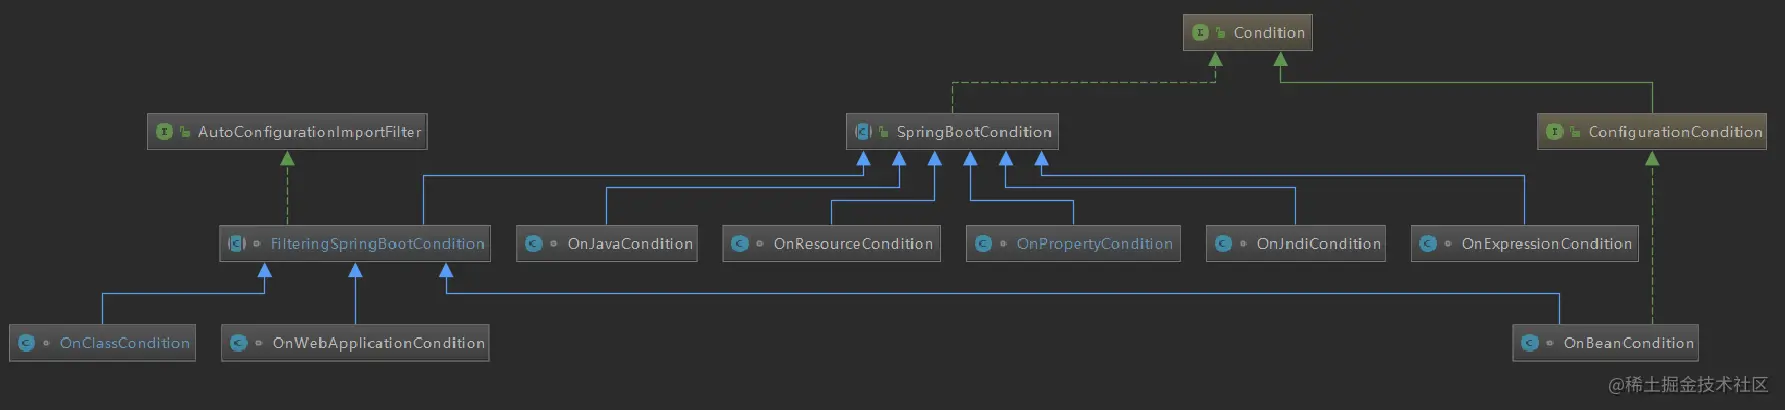Image resolution: width=1785 pixels, height=410 pixels.
Task: Open the OnClassCondition class link
Action: click(x=124, y=343)
